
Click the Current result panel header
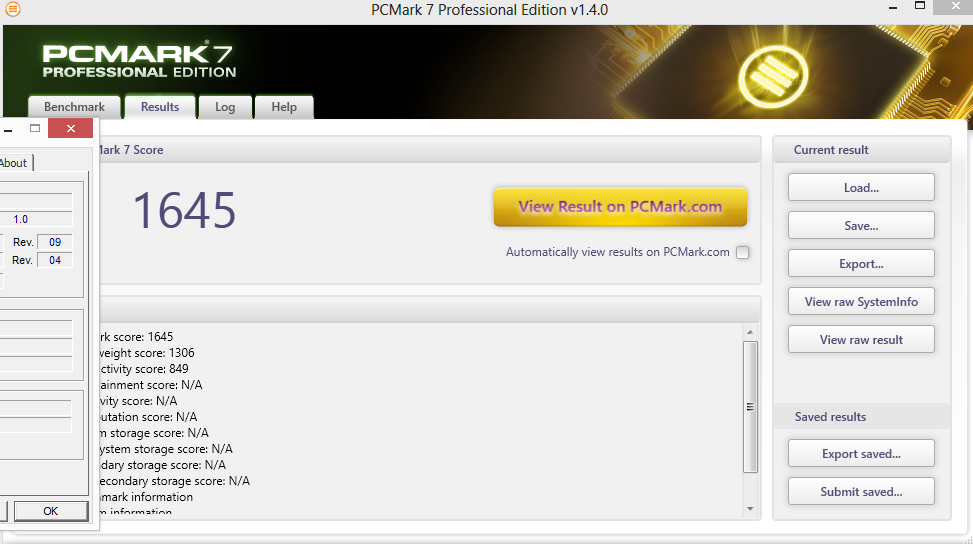pyautogui.click(x=861, y=149)
